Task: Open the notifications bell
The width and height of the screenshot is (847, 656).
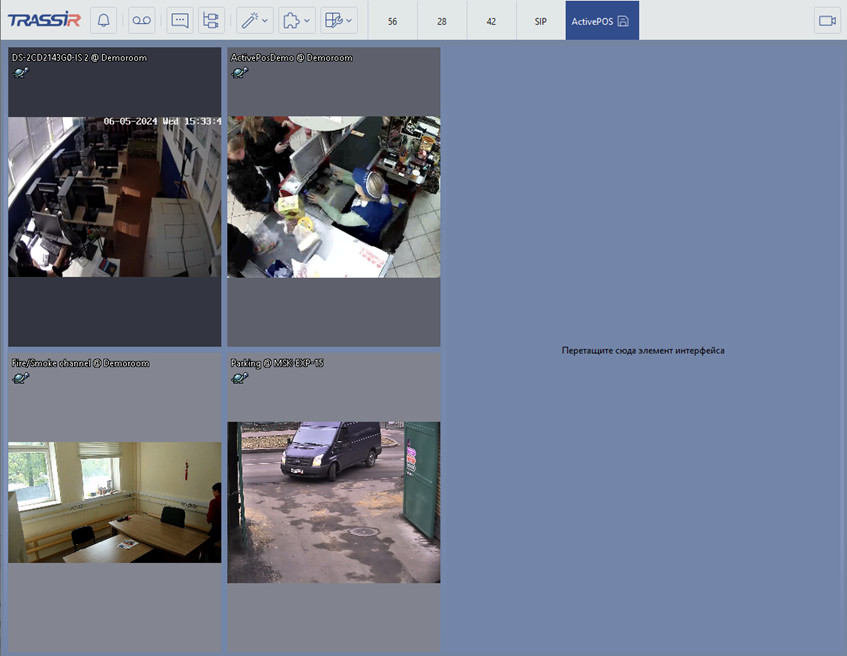Action: (x=104, y=20)
